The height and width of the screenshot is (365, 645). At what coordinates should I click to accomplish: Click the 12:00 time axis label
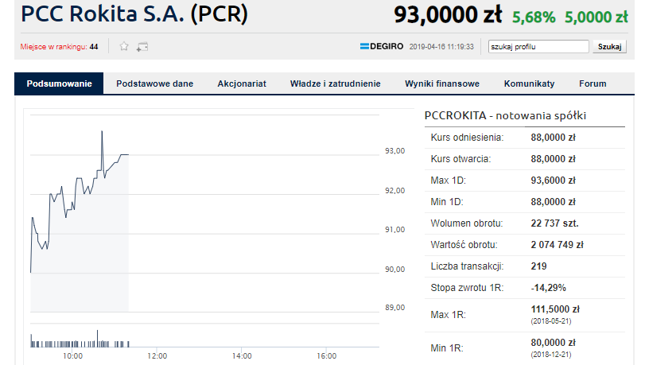click(157, 356)
